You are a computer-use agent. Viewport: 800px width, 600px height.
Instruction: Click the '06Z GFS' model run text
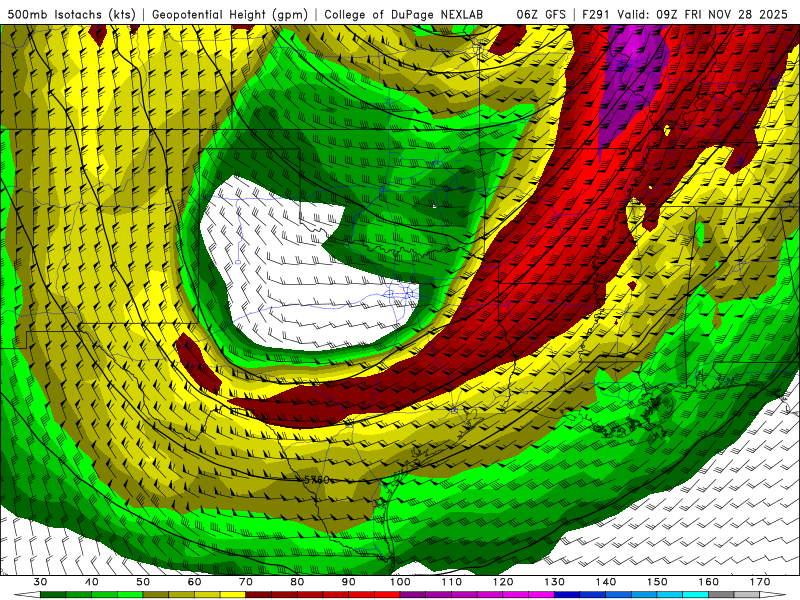click(x=541, y=14)
